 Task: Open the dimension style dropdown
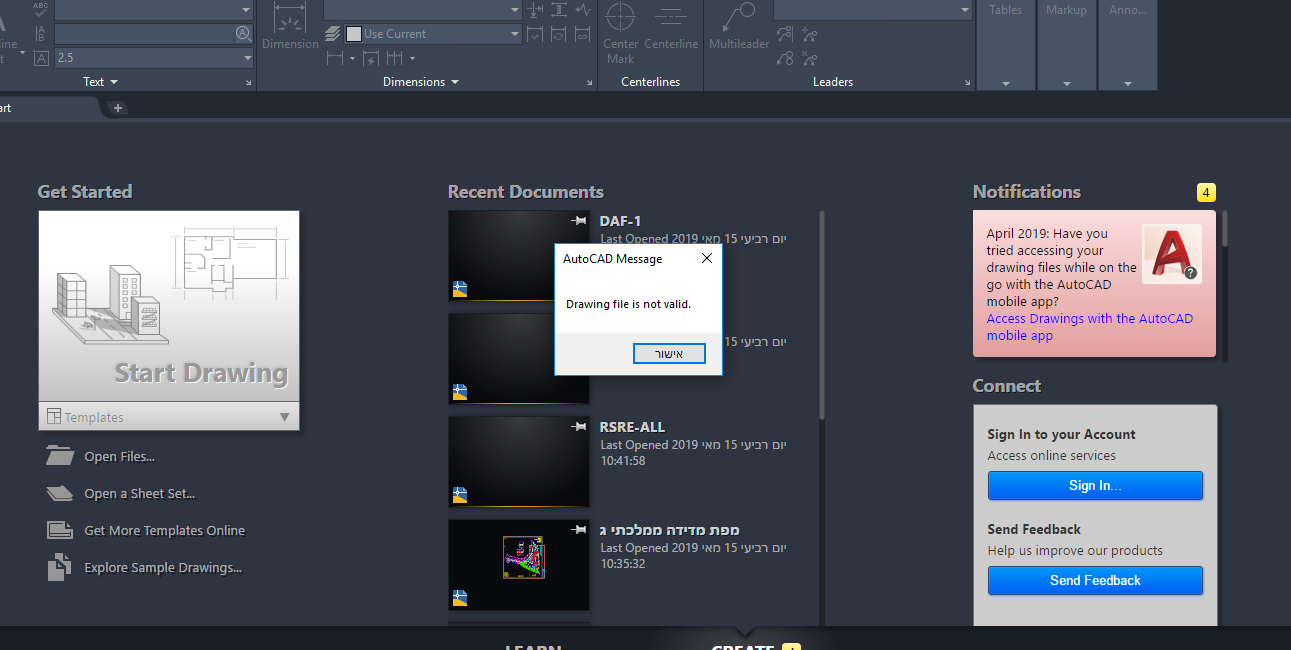pos(514,9)
